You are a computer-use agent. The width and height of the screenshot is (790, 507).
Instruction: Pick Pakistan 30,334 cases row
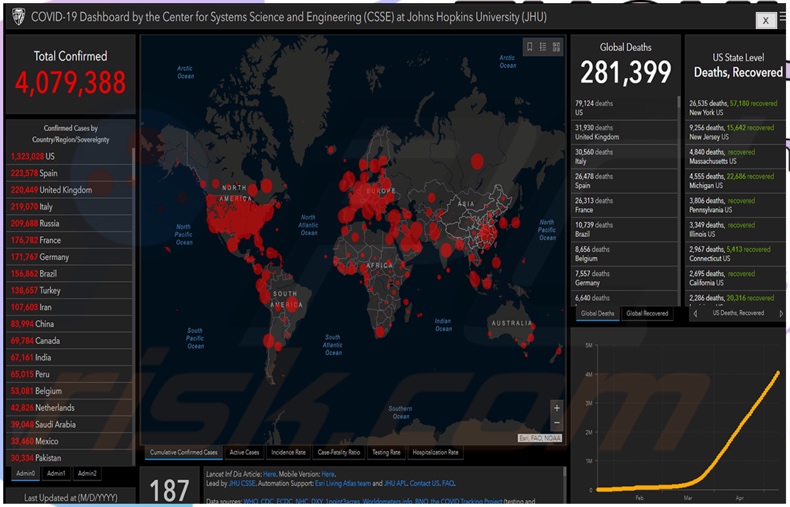70,458
